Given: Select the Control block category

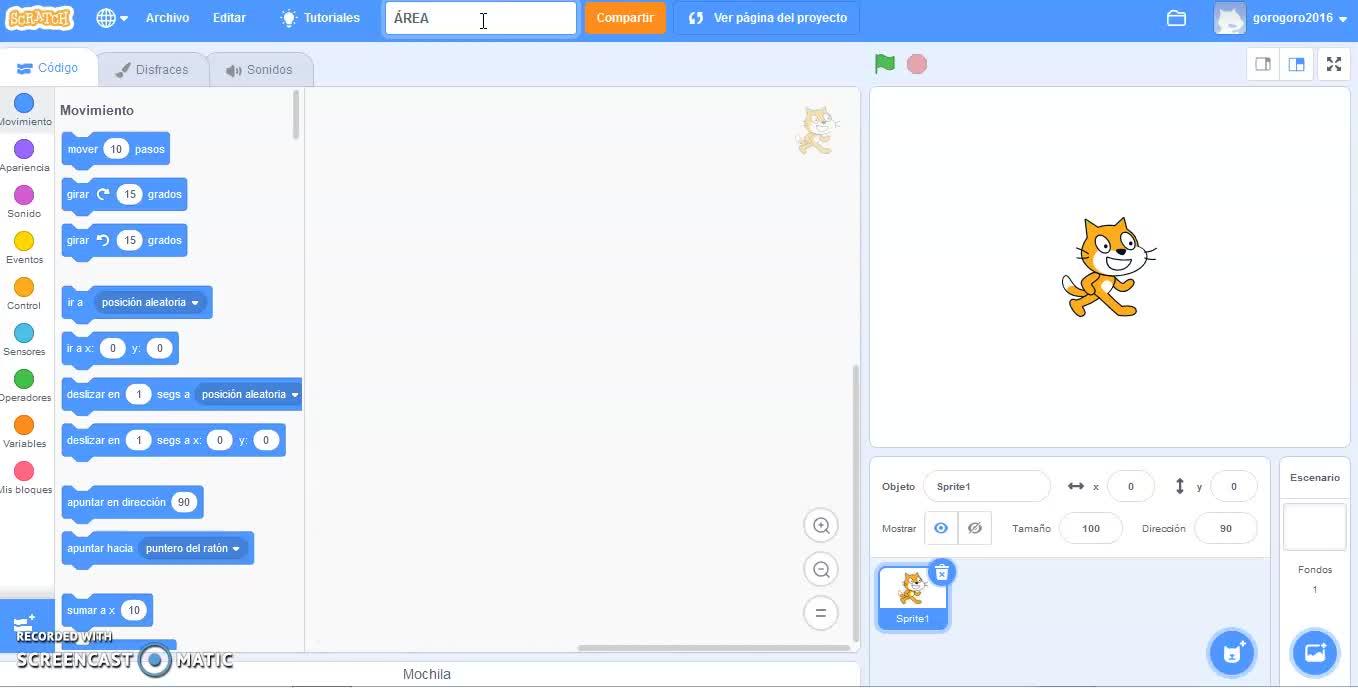Looking at the screenshot, I should (24, 294).
